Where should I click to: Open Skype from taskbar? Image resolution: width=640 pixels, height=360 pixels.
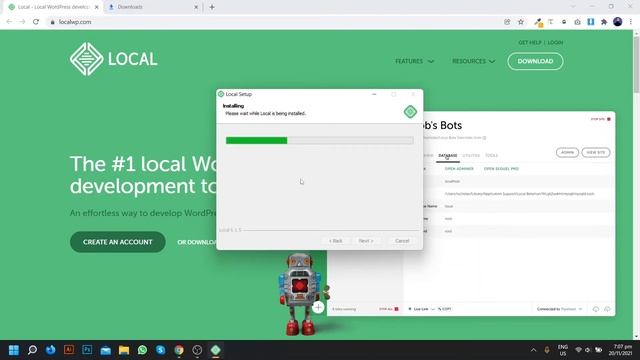(x=161, y=350)
